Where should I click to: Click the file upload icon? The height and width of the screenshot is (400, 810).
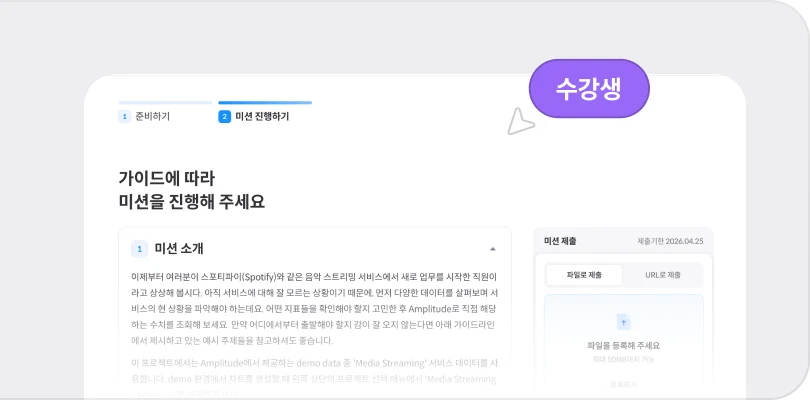[x=624, y=322]
